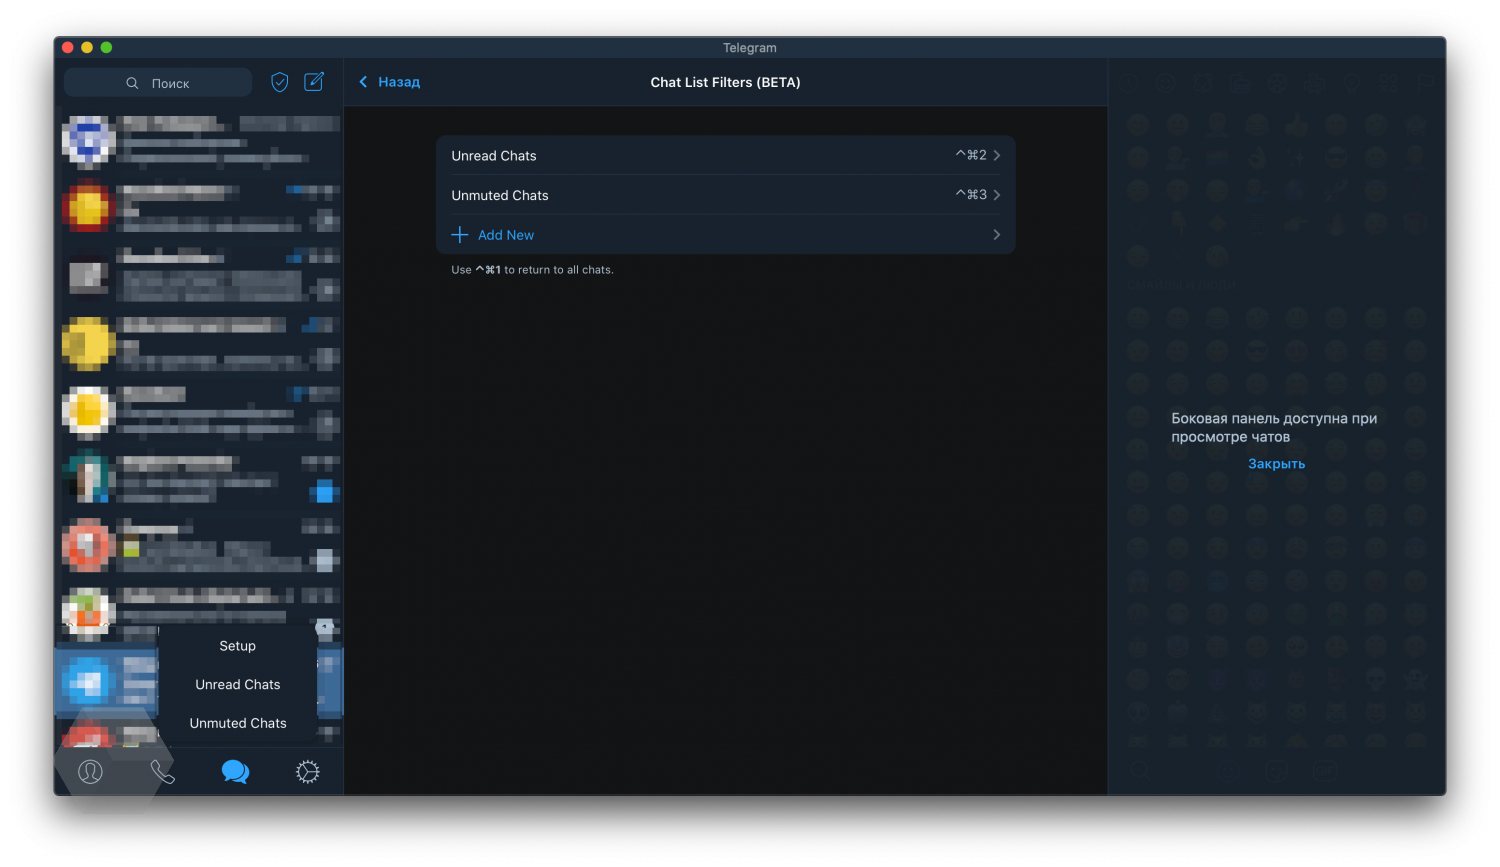This screenshot has width=1500, height=867.
Task: Open the Calls tab phone icon
Action: pyautogui.click(x=162, y=772)
